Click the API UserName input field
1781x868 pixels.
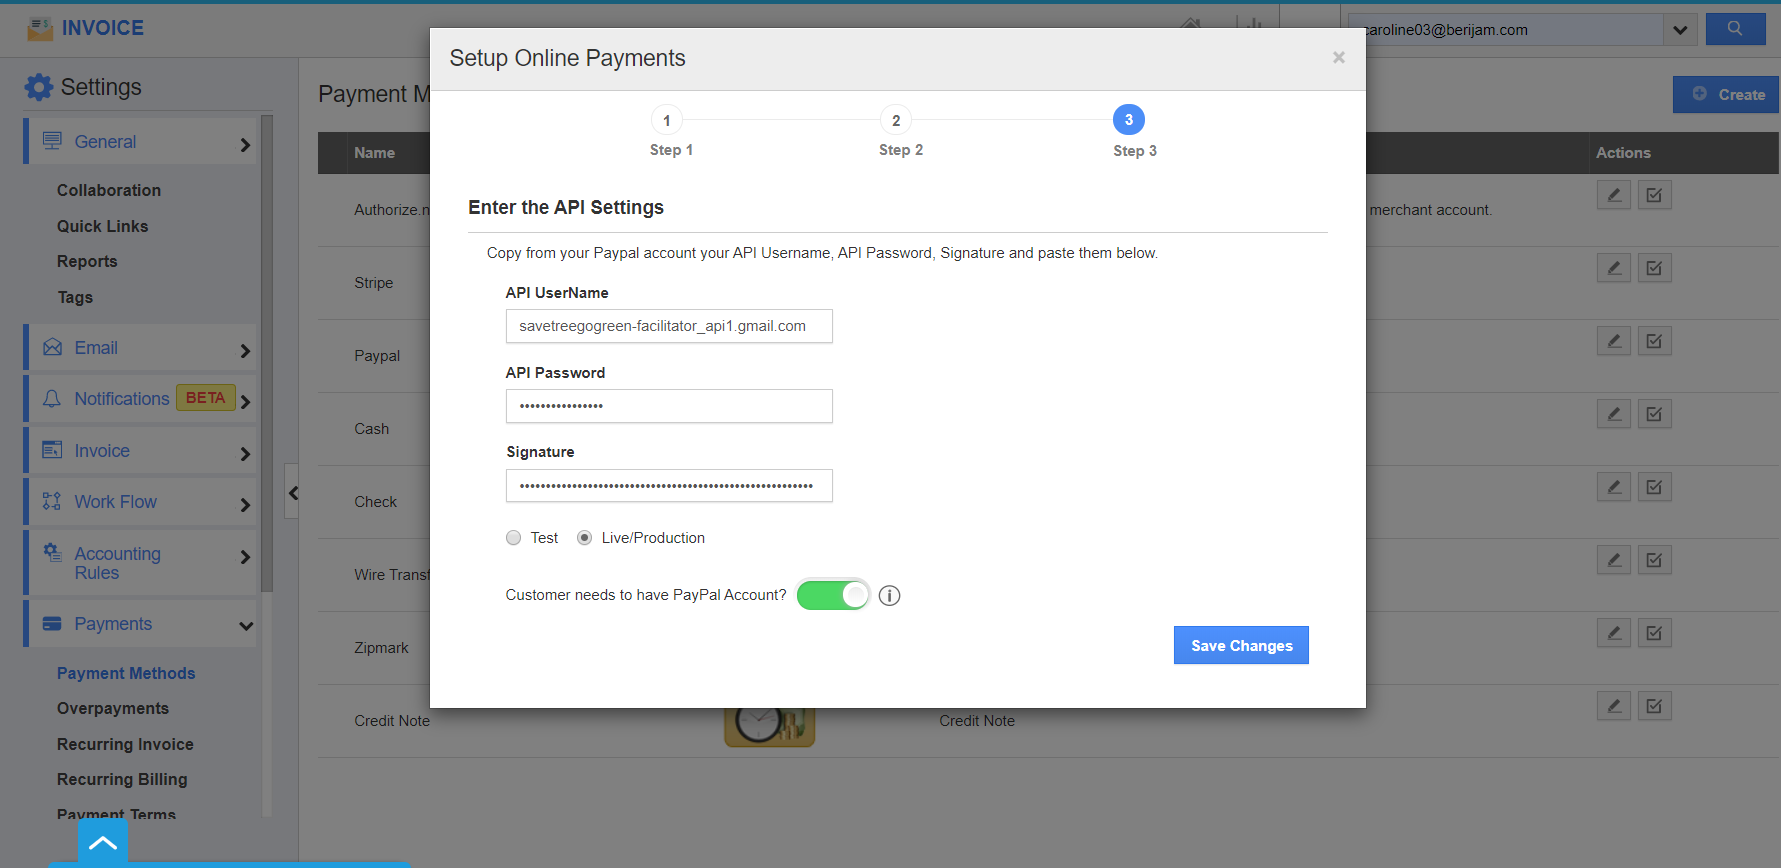tap(669, 326)
